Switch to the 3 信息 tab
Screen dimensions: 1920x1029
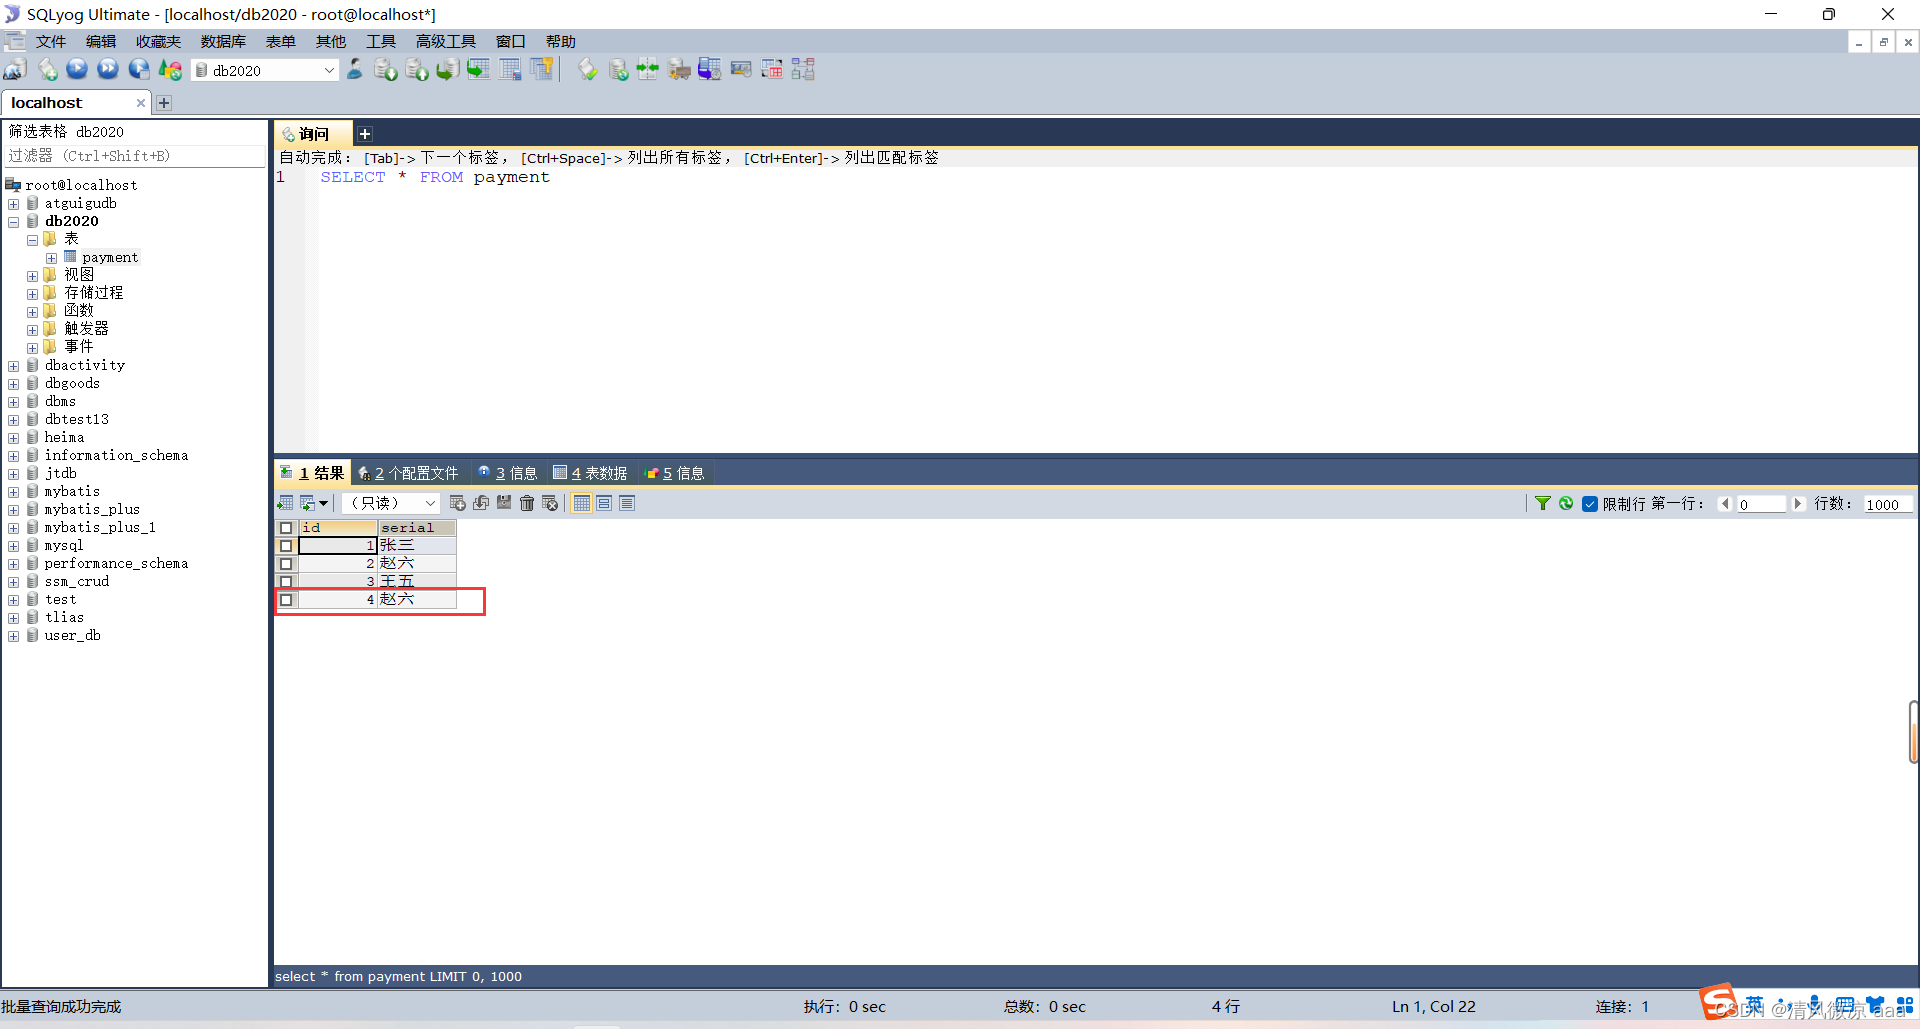508,473
